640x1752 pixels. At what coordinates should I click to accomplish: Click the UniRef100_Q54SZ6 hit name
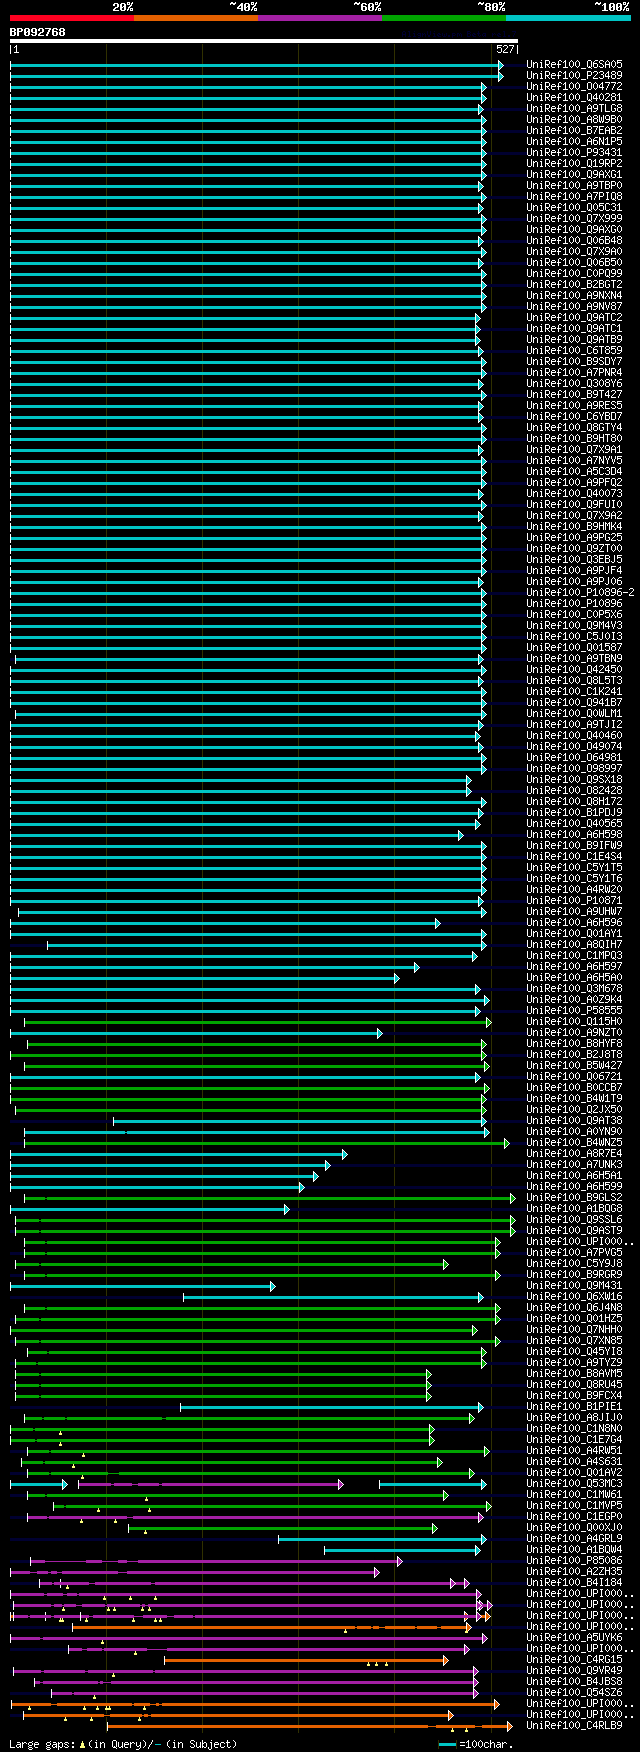coord(574,1693)
